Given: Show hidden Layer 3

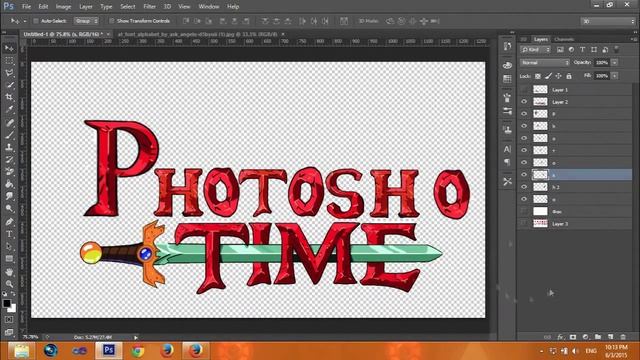Looking at the screenshot, I should (524, 223).
